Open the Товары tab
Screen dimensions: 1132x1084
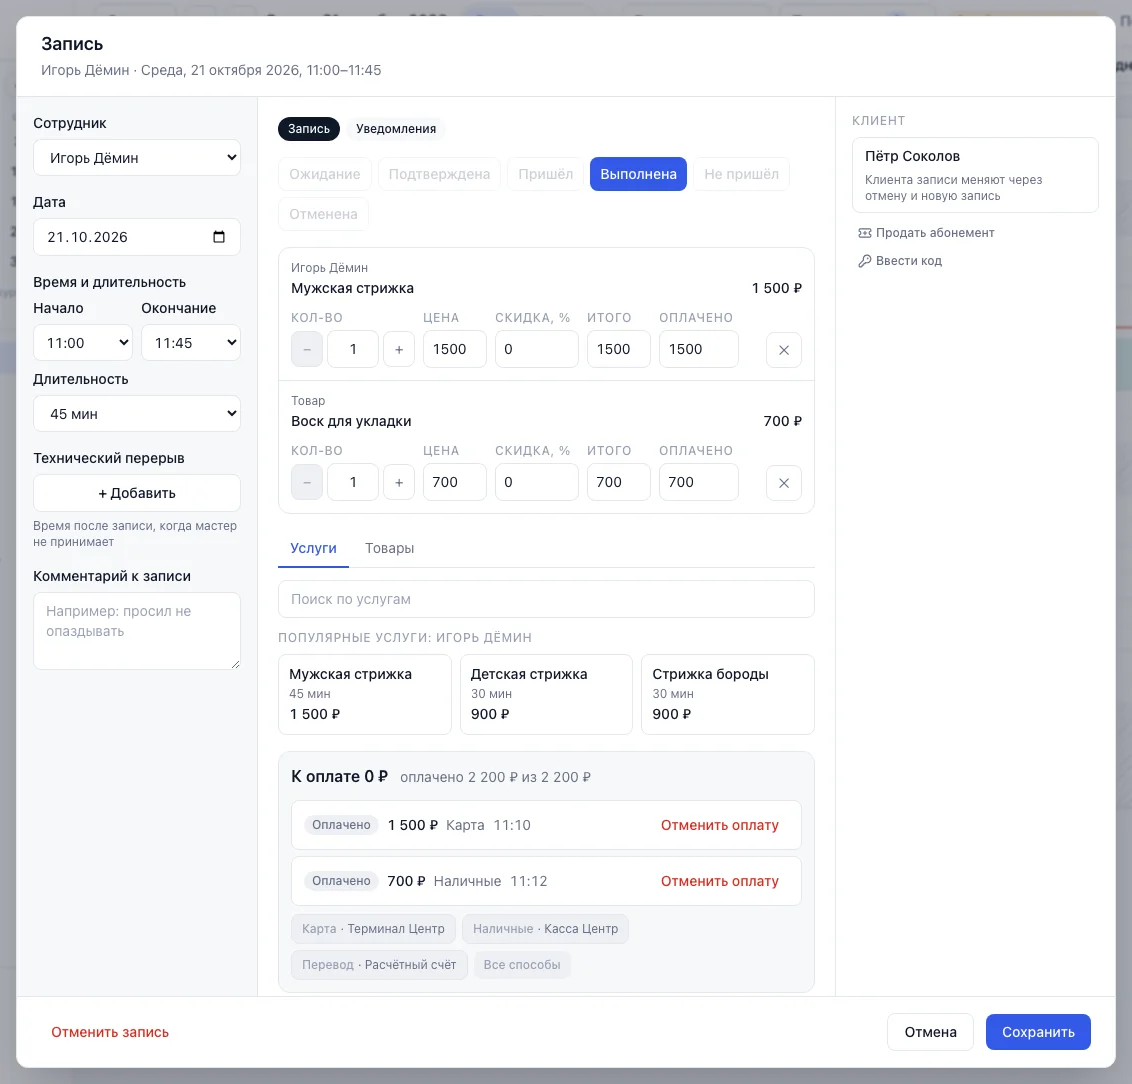(389, 548)
